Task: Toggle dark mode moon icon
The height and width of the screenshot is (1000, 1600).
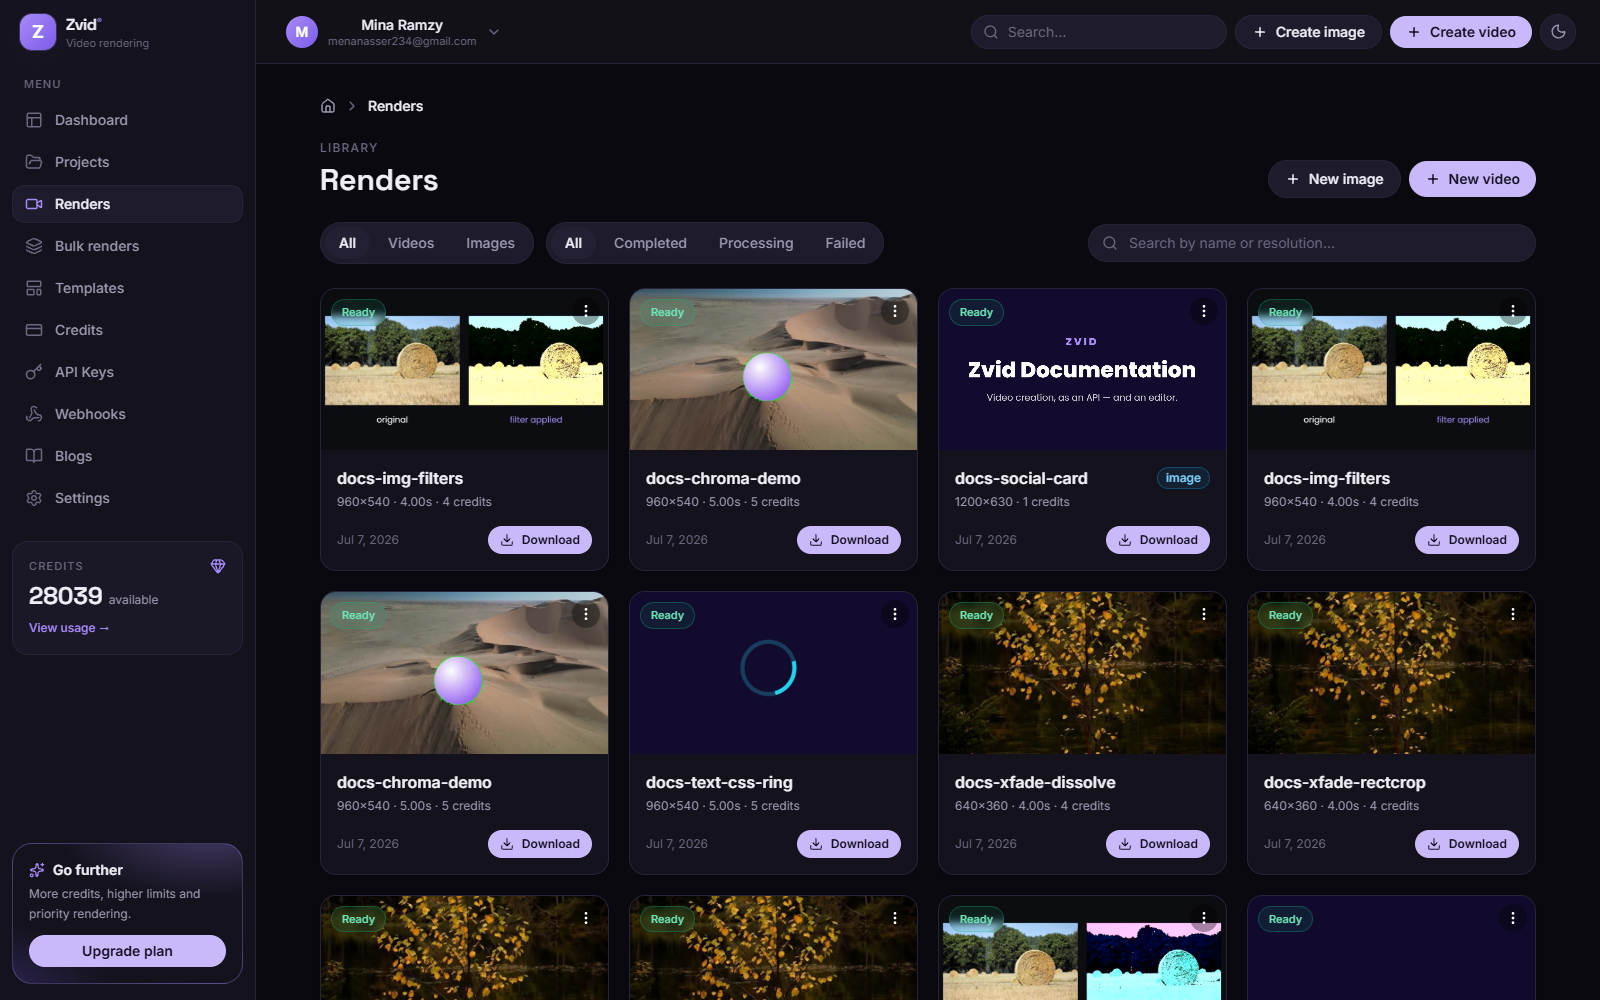Action: point(1558,32)
